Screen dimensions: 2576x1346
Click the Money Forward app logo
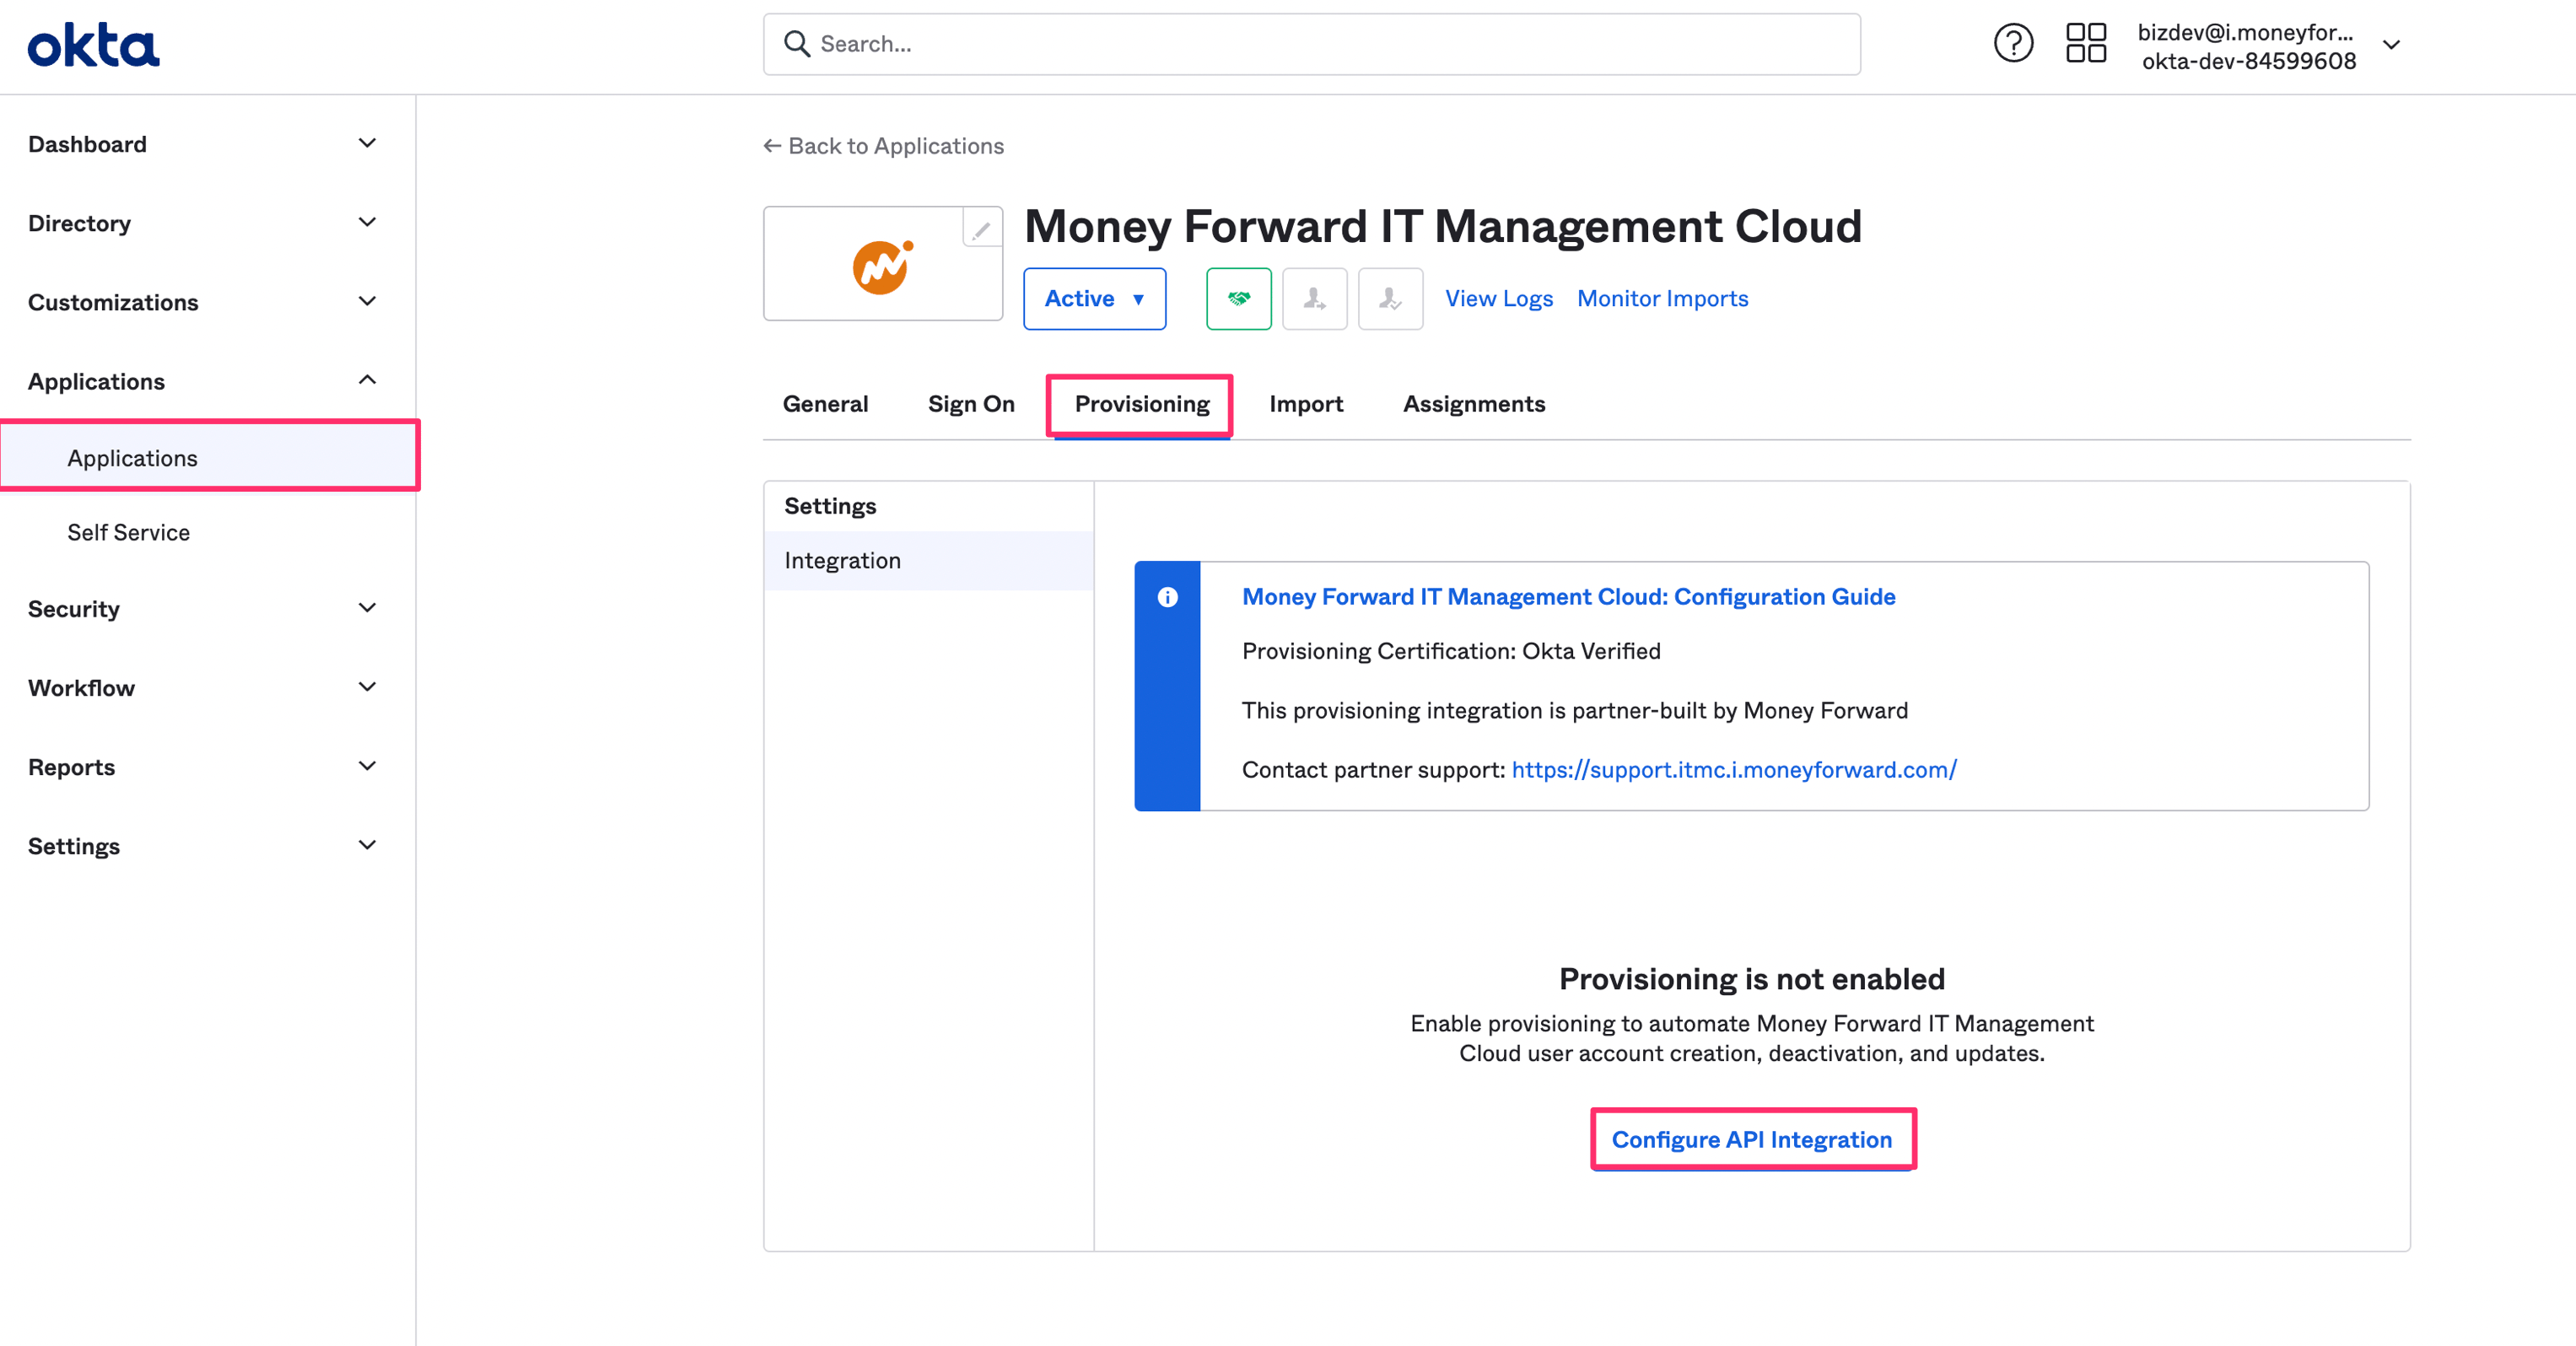882,267
